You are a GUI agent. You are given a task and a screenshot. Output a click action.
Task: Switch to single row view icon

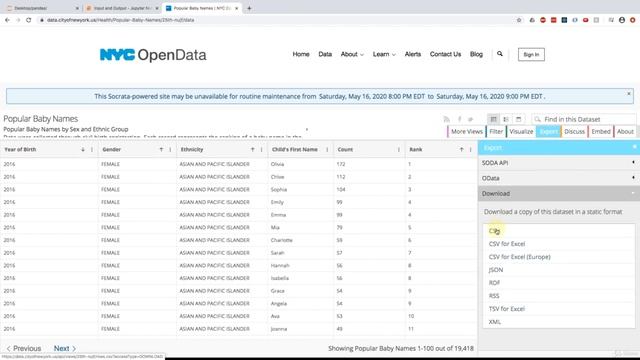pos(518,119)
